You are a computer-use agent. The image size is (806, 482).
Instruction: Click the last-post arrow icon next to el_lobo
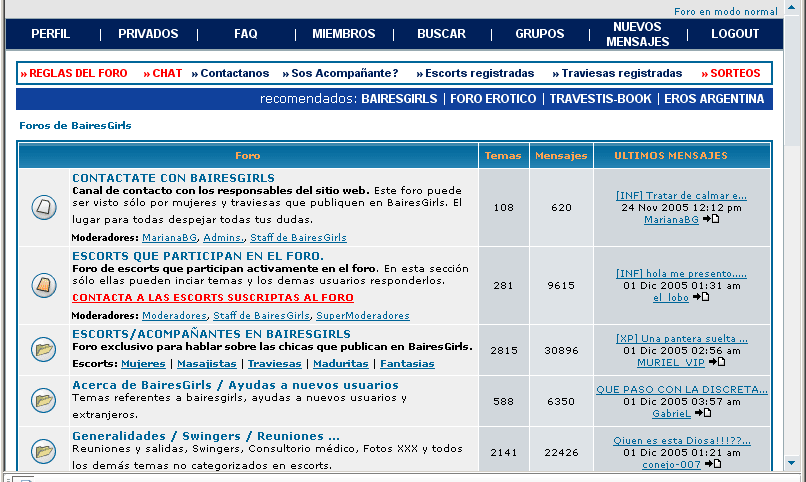(701, 297)
